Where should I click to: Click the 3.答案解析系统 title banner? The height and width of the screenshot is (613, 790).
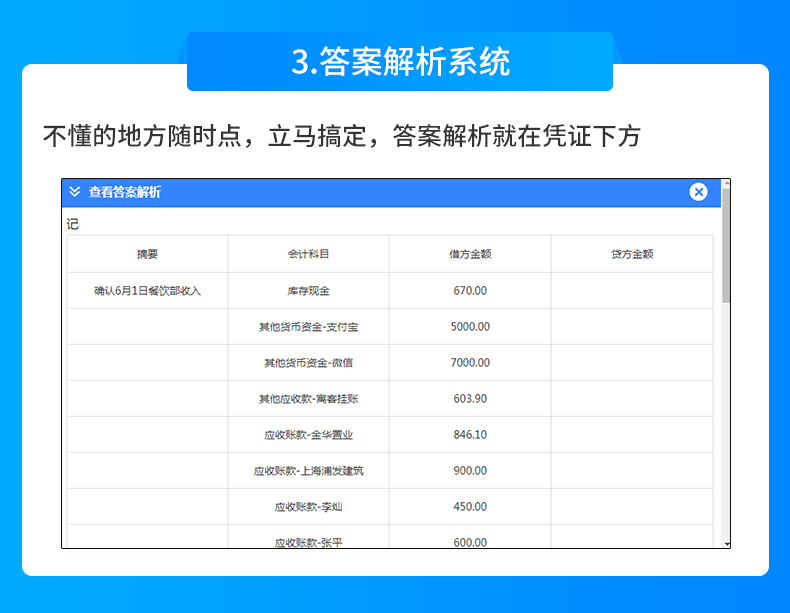tap(400, 62)
